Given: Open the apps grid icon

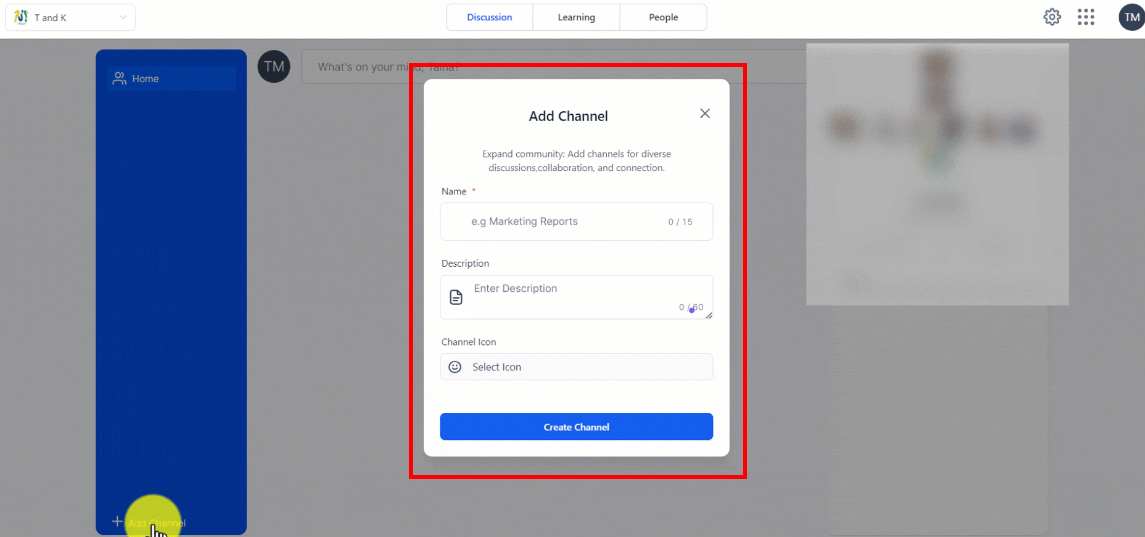Looking at the screenshot, I should point(1086,17).
